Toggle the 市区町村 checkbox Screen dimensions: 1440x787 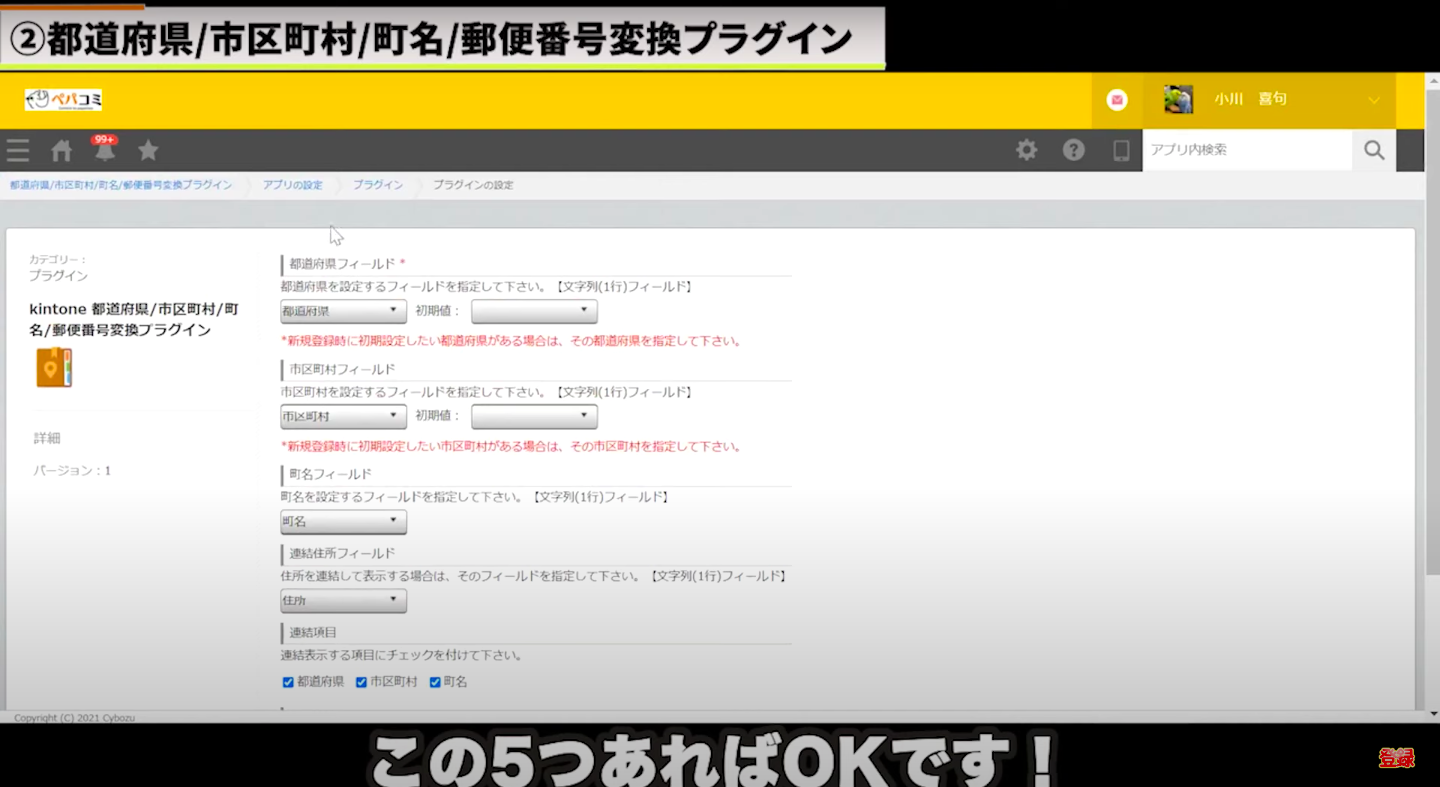pyautogui.click(x=362, y=682)
